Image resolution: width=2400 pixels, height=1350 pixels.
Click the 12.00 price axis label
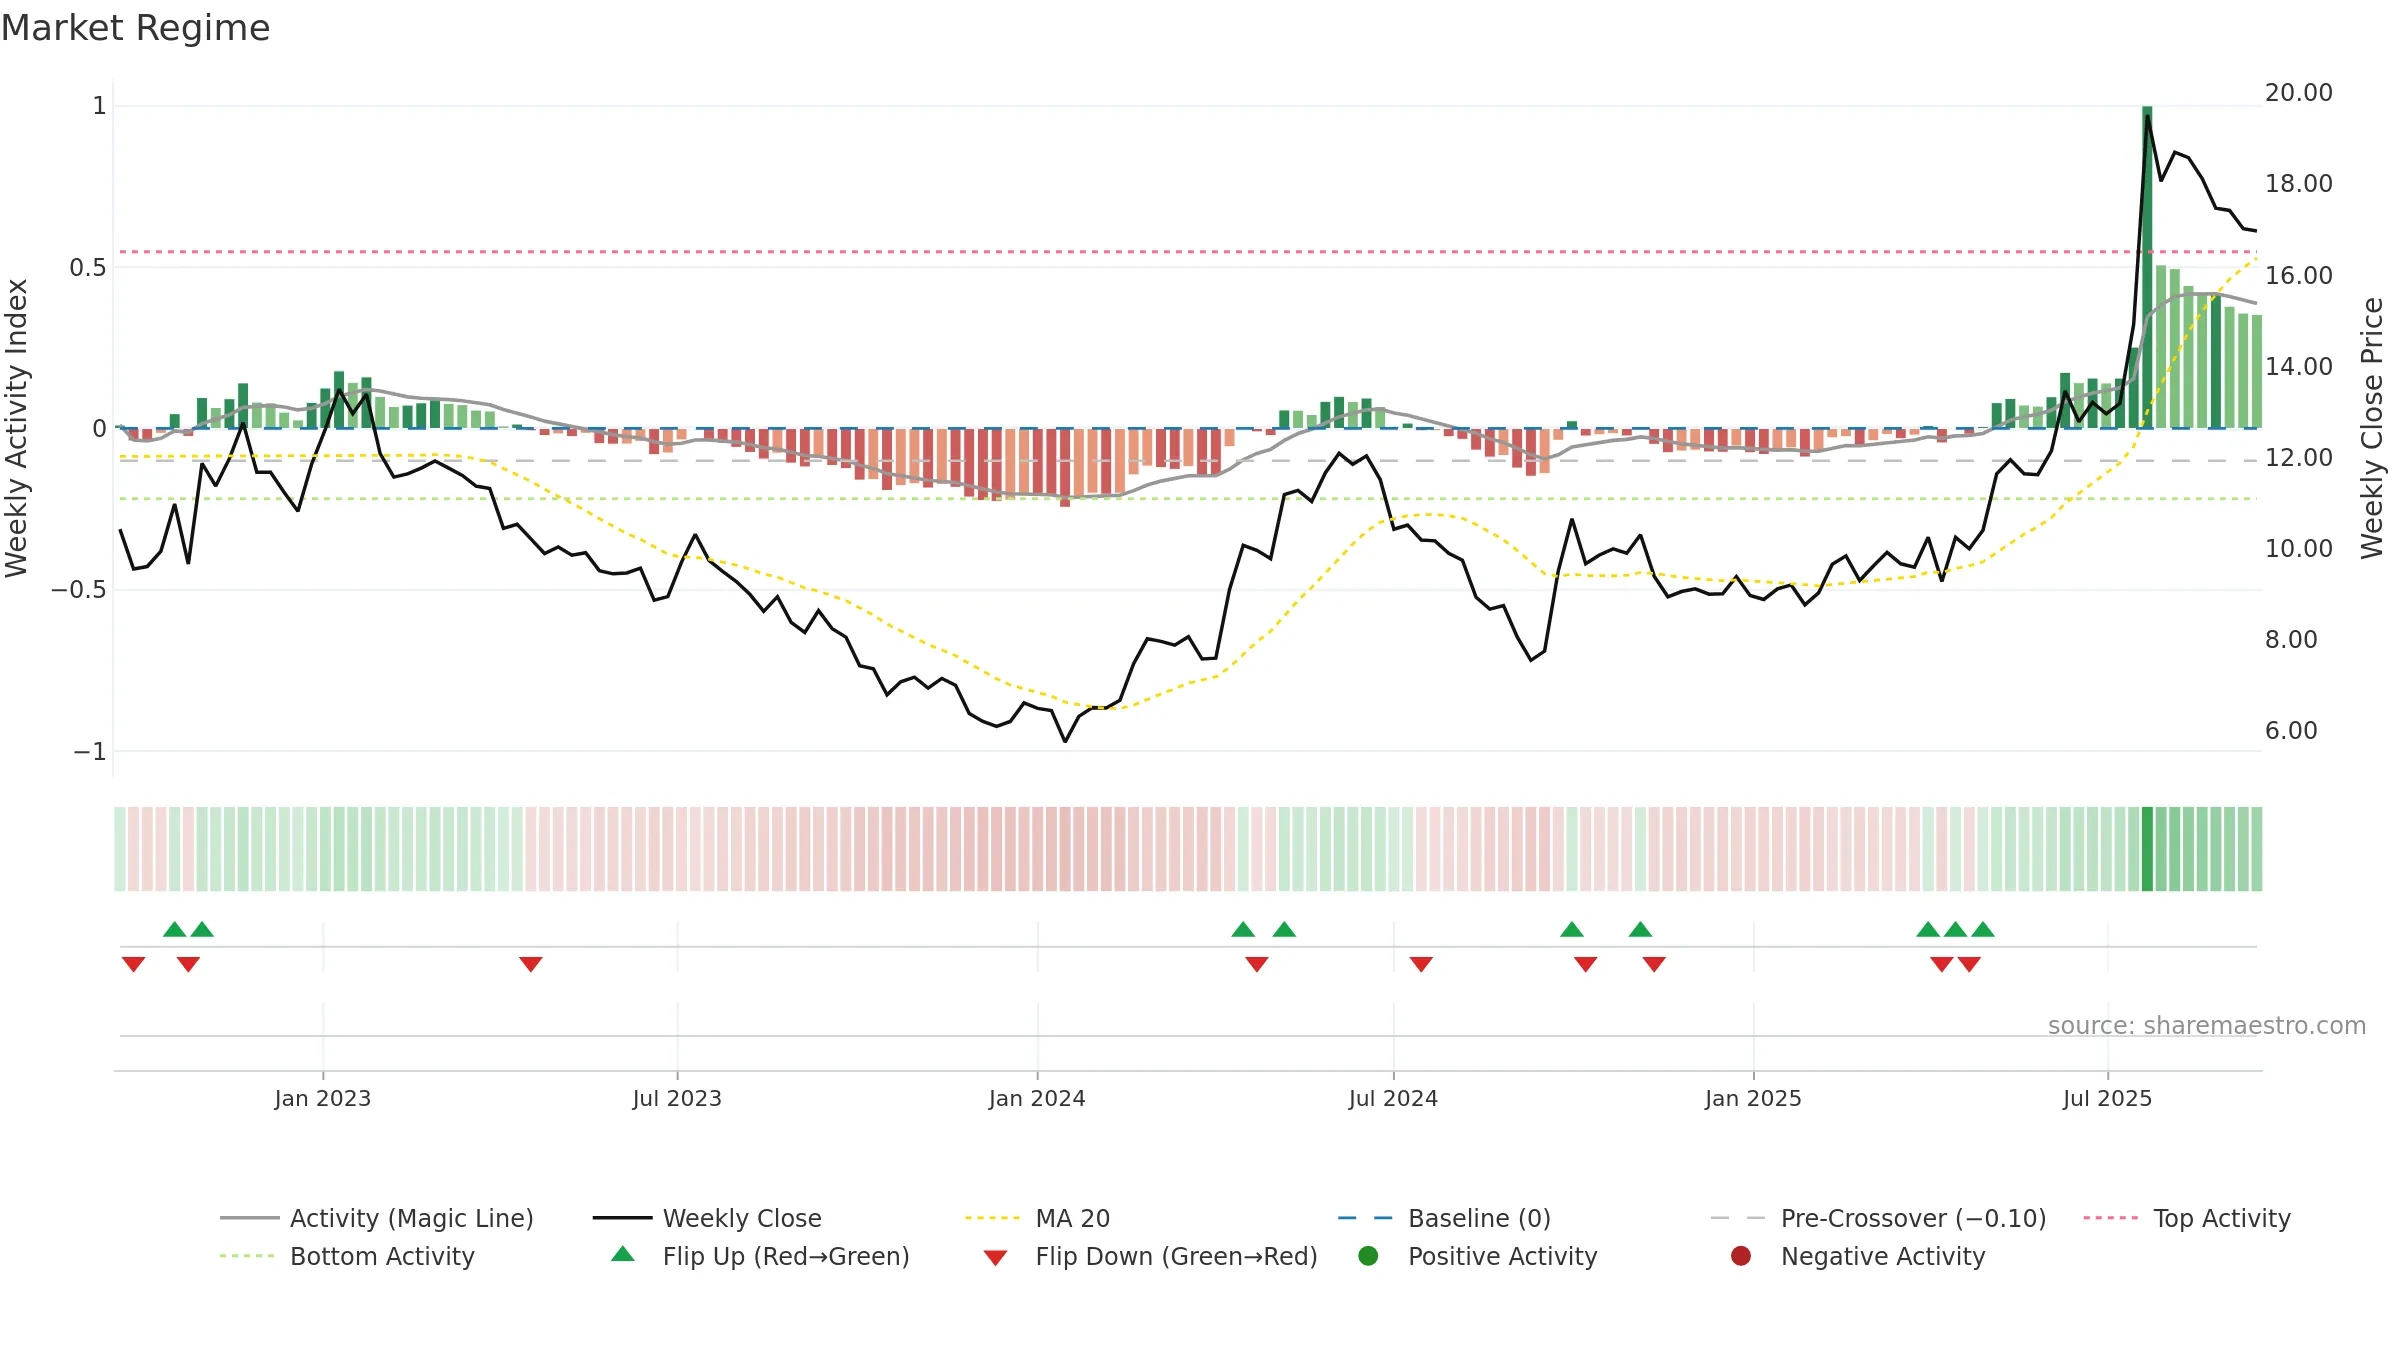[2298, 457]
